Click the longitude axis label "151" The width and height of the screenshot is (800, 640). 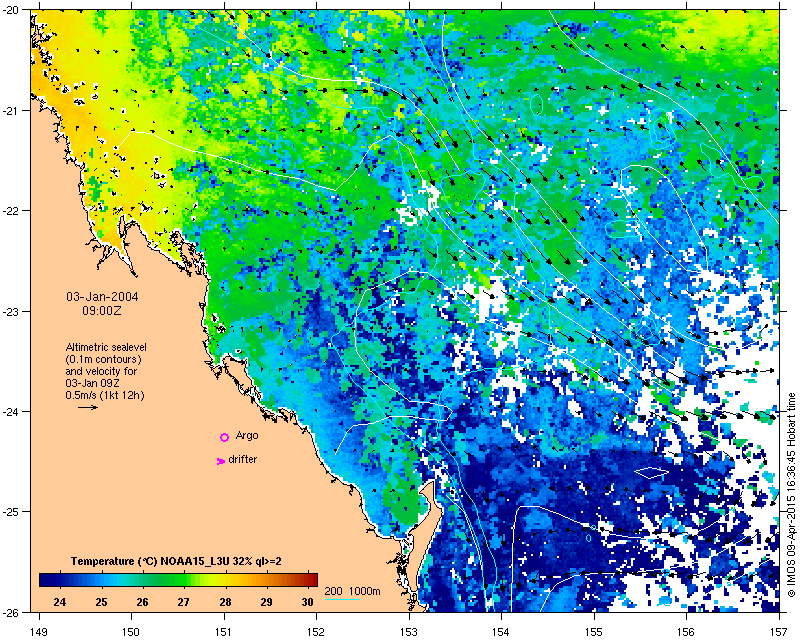(224, 632)
